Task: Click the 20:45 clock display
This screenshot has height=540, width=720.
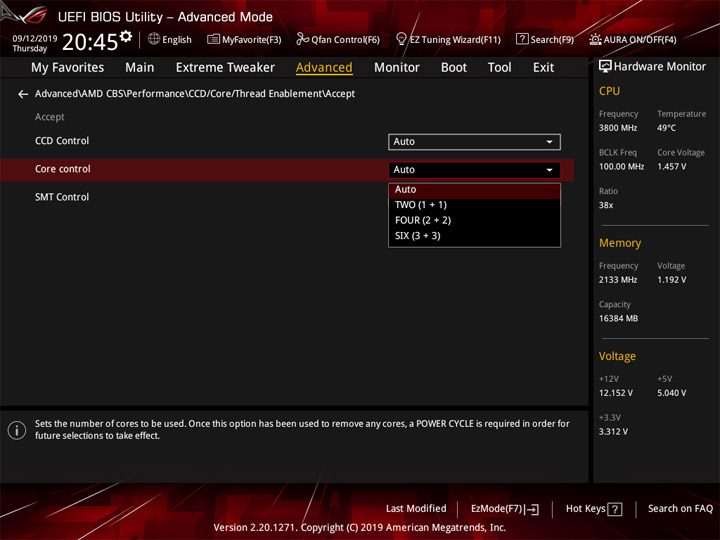Action: tap(90, 42)
